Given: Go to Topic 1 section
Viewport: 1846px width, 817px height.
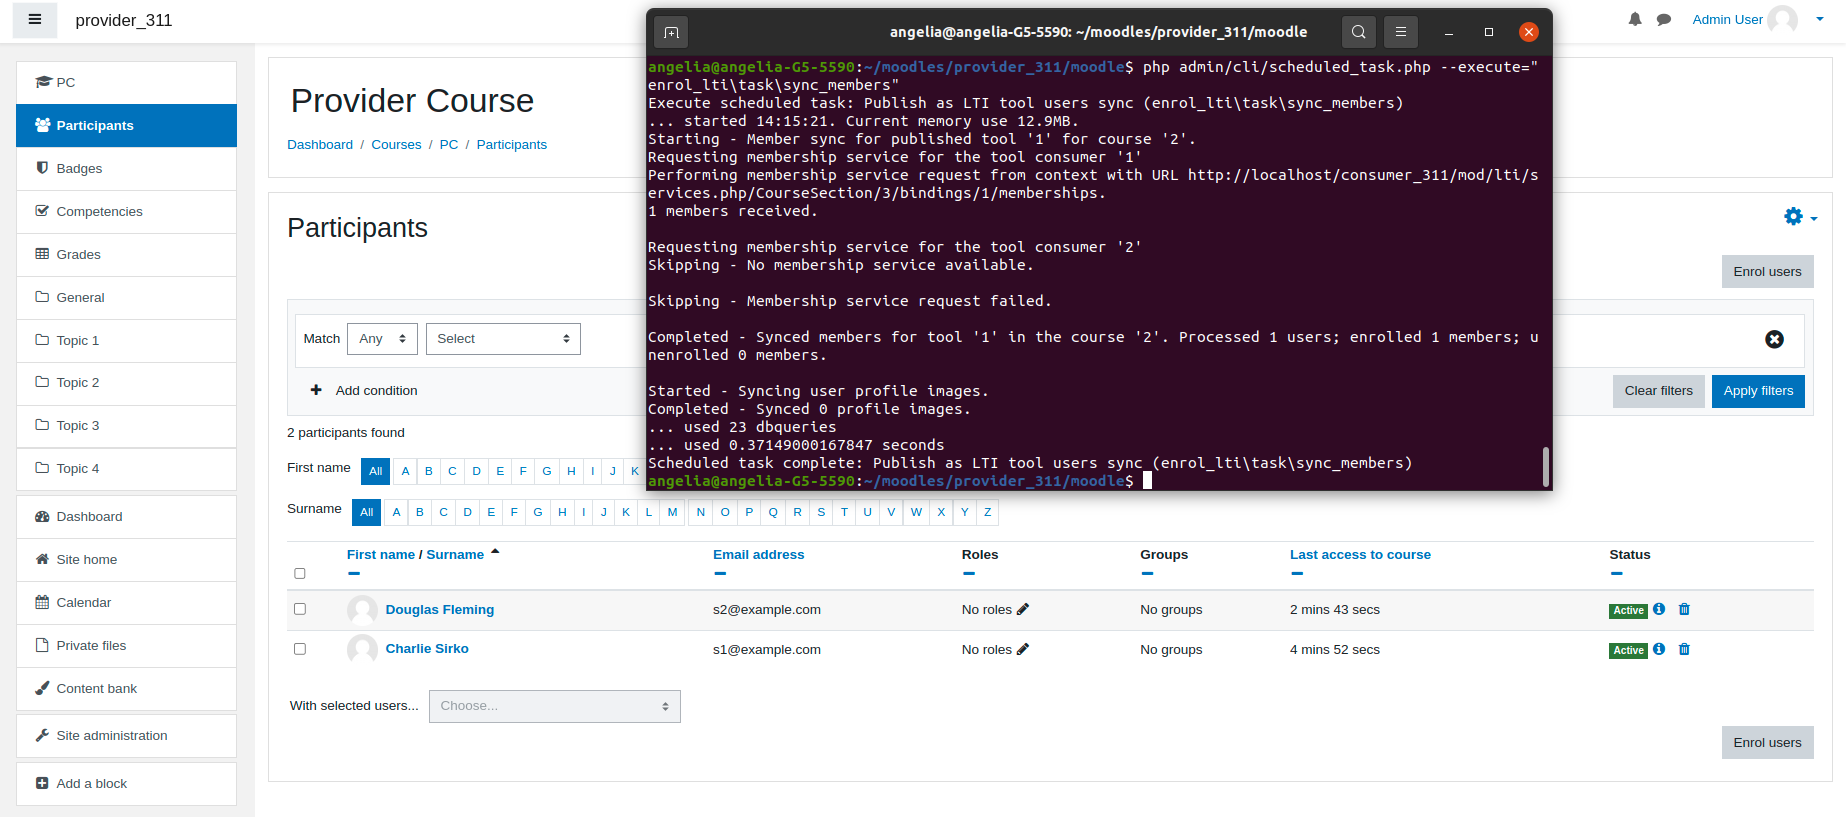Looking at the screenshot, I should coord(126,340).
